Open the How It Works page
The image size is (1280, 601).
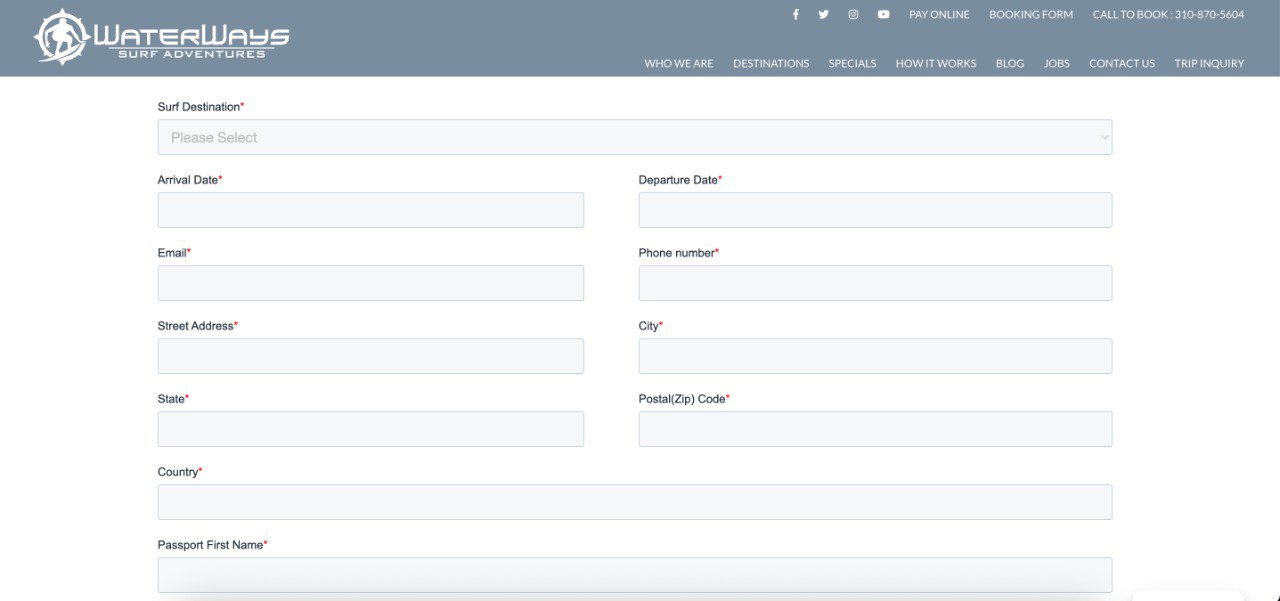pyautogui.click(x=935, y=63)
